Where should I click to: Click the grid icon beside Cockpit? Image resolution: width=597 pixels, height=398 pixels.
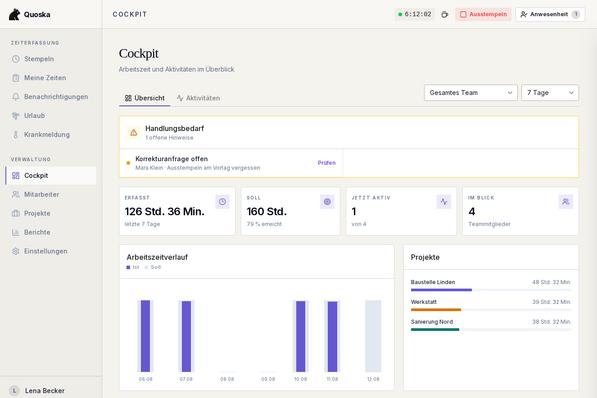16,176
